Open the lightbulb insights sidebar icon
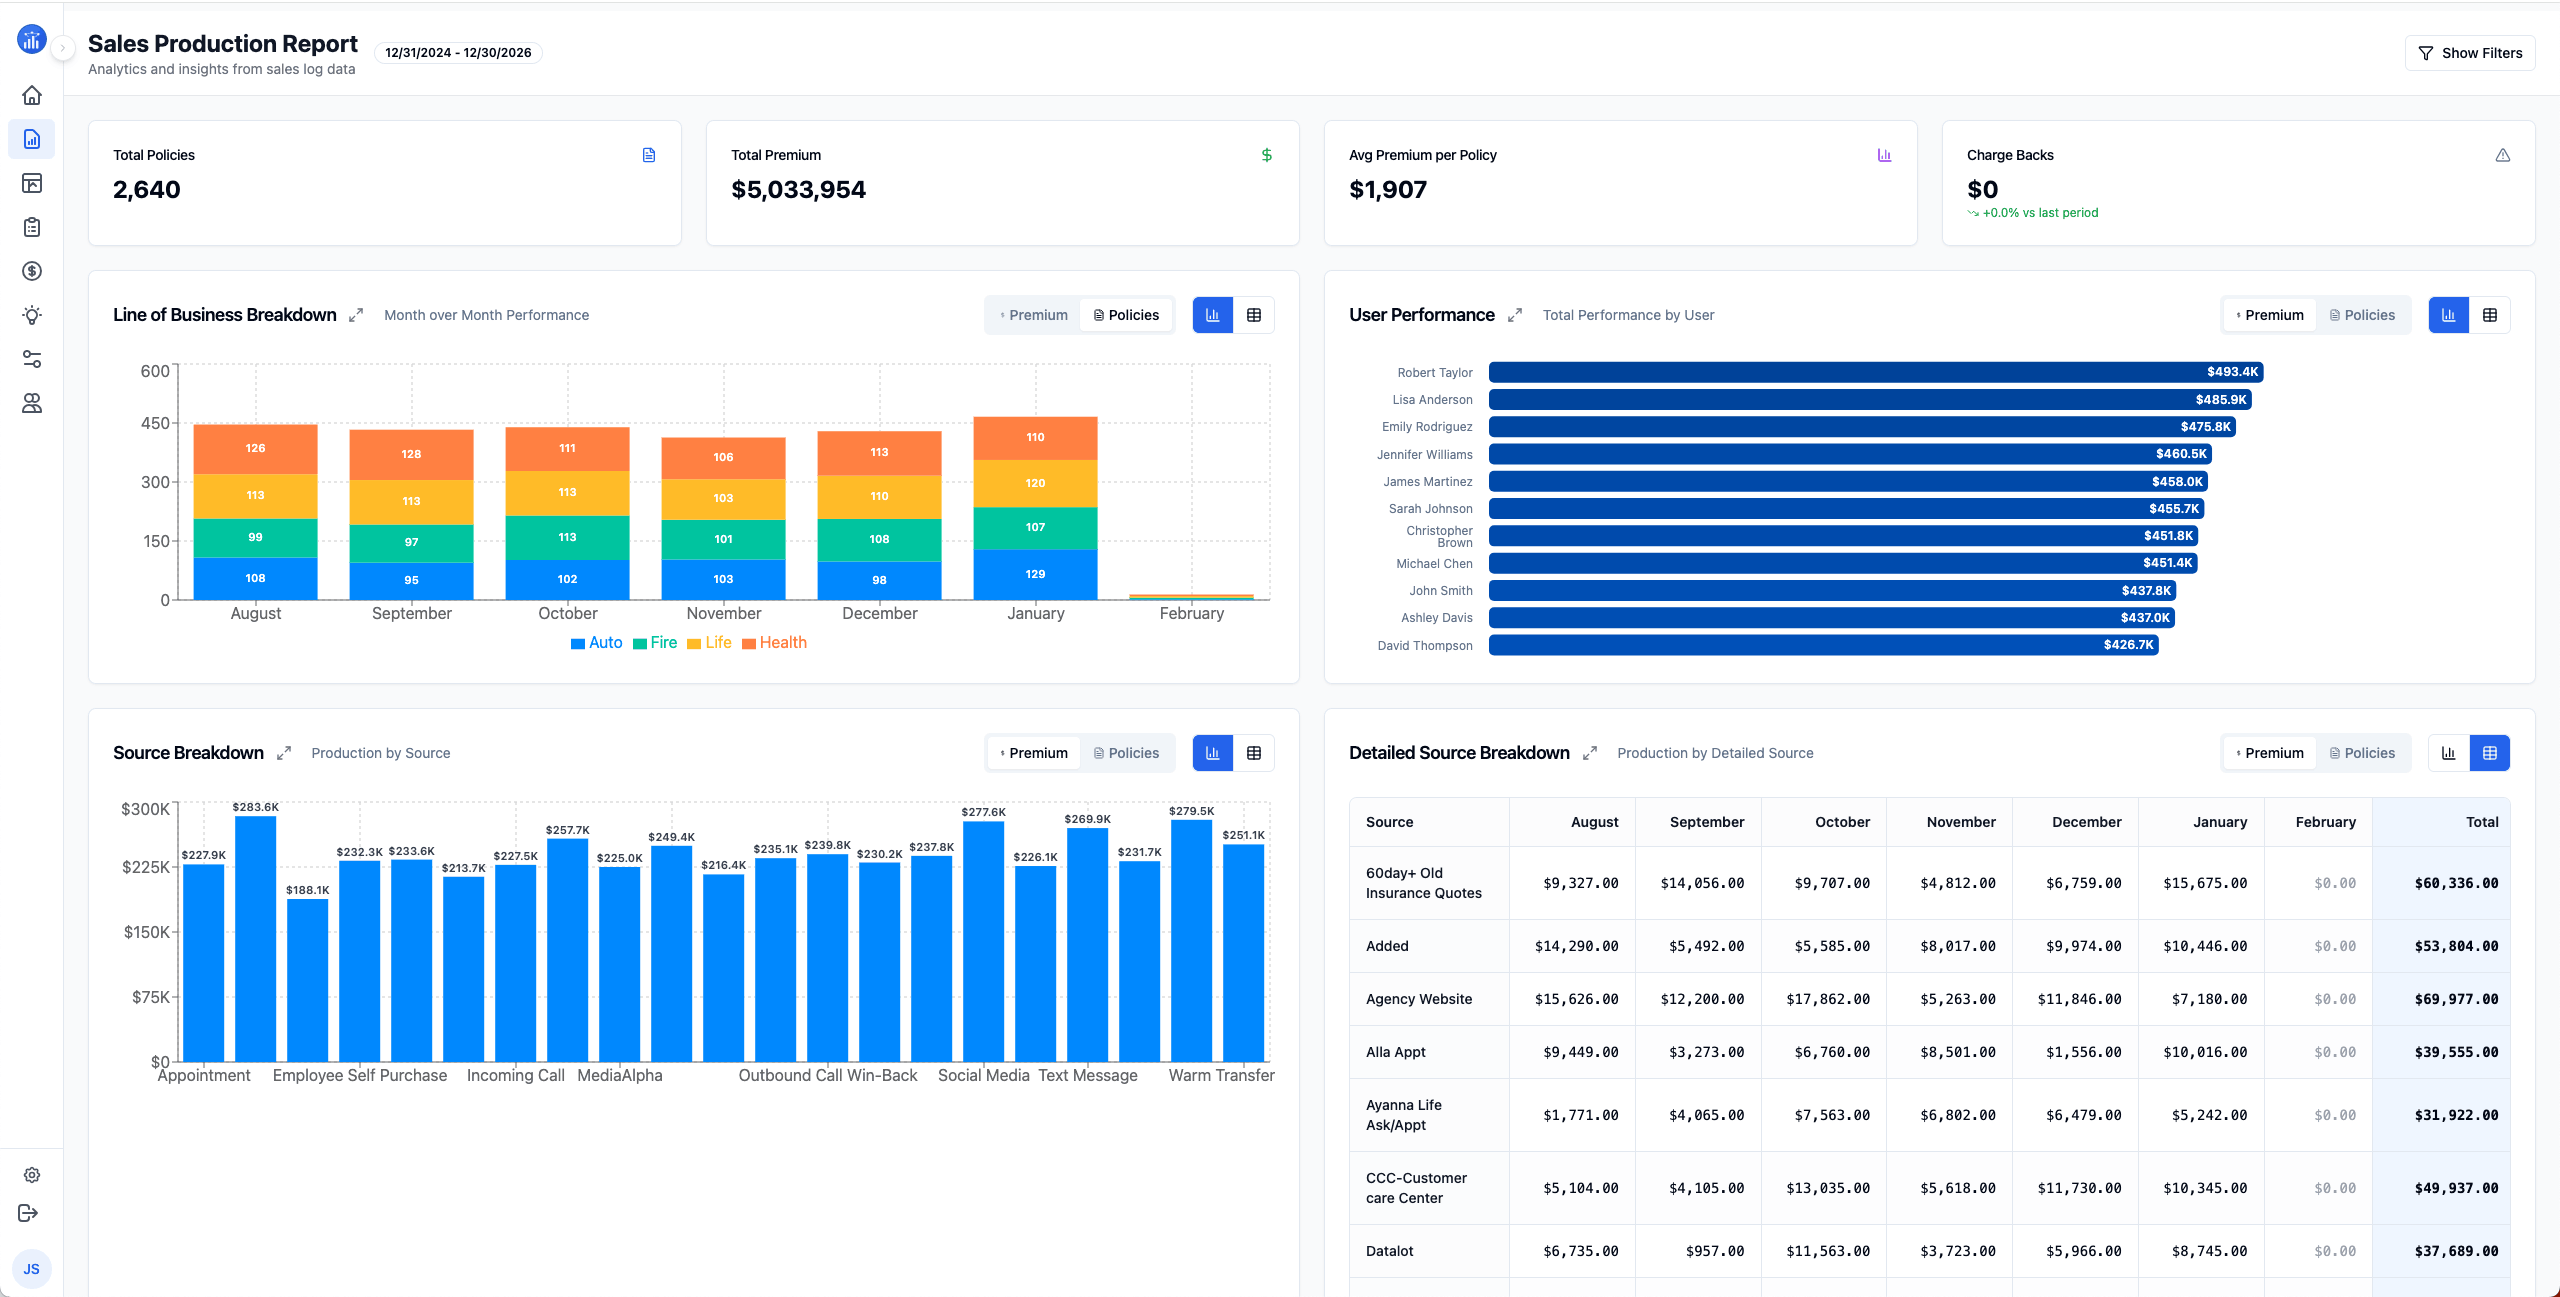The height and width of the screenshot is (1297, 2560). click(32, 315)
